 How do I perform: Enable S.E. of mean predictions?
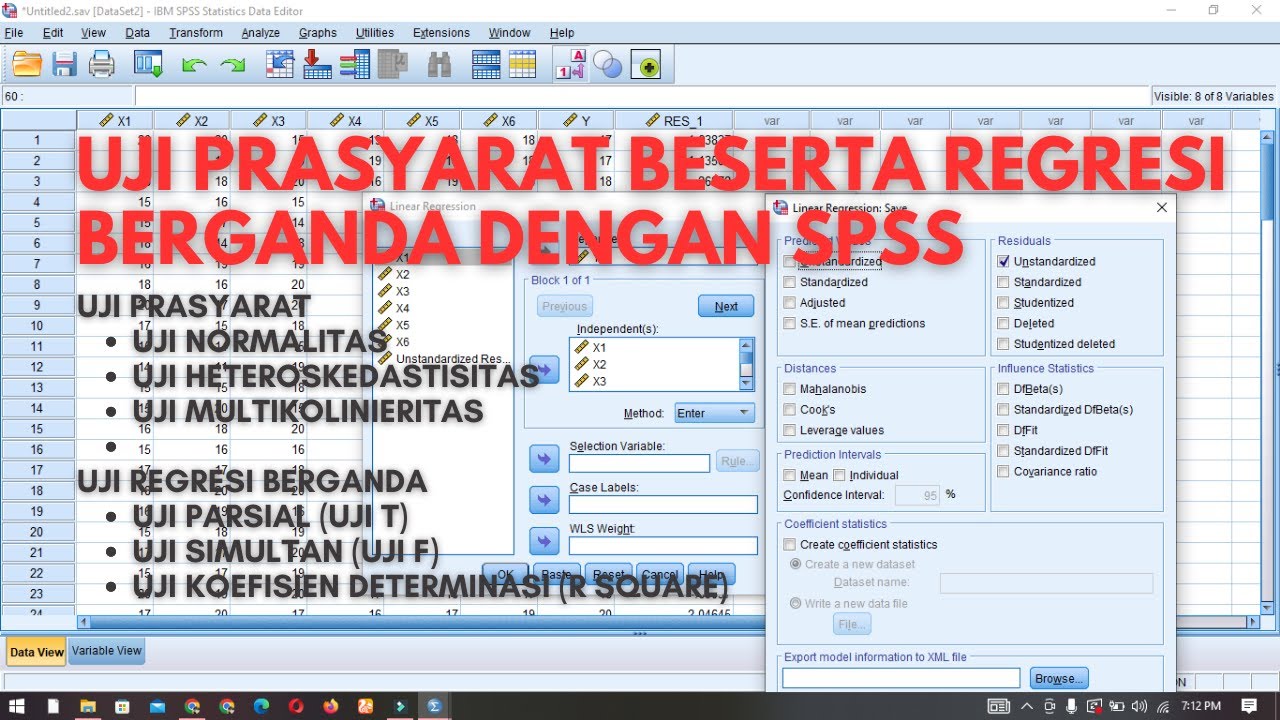pyautogui.click(x=790, y=323)
